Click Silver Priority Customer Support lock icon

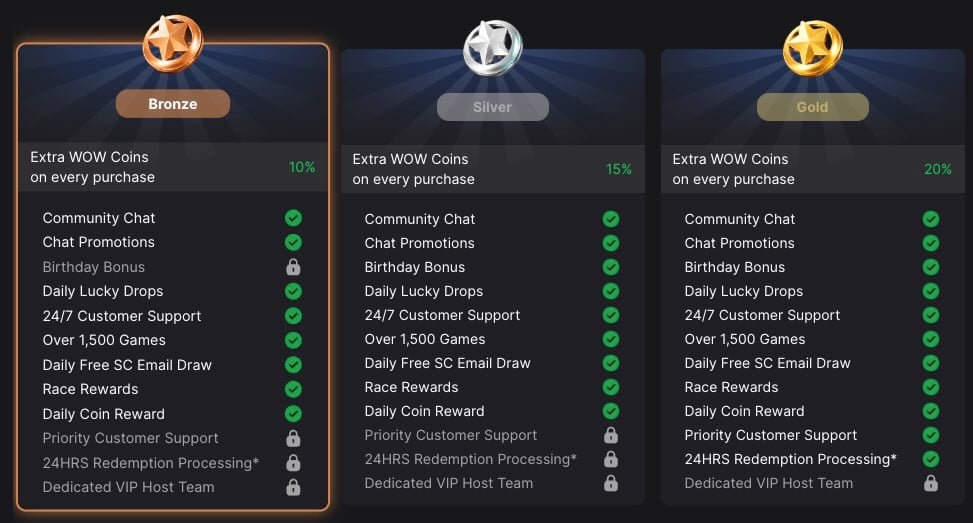611,435
